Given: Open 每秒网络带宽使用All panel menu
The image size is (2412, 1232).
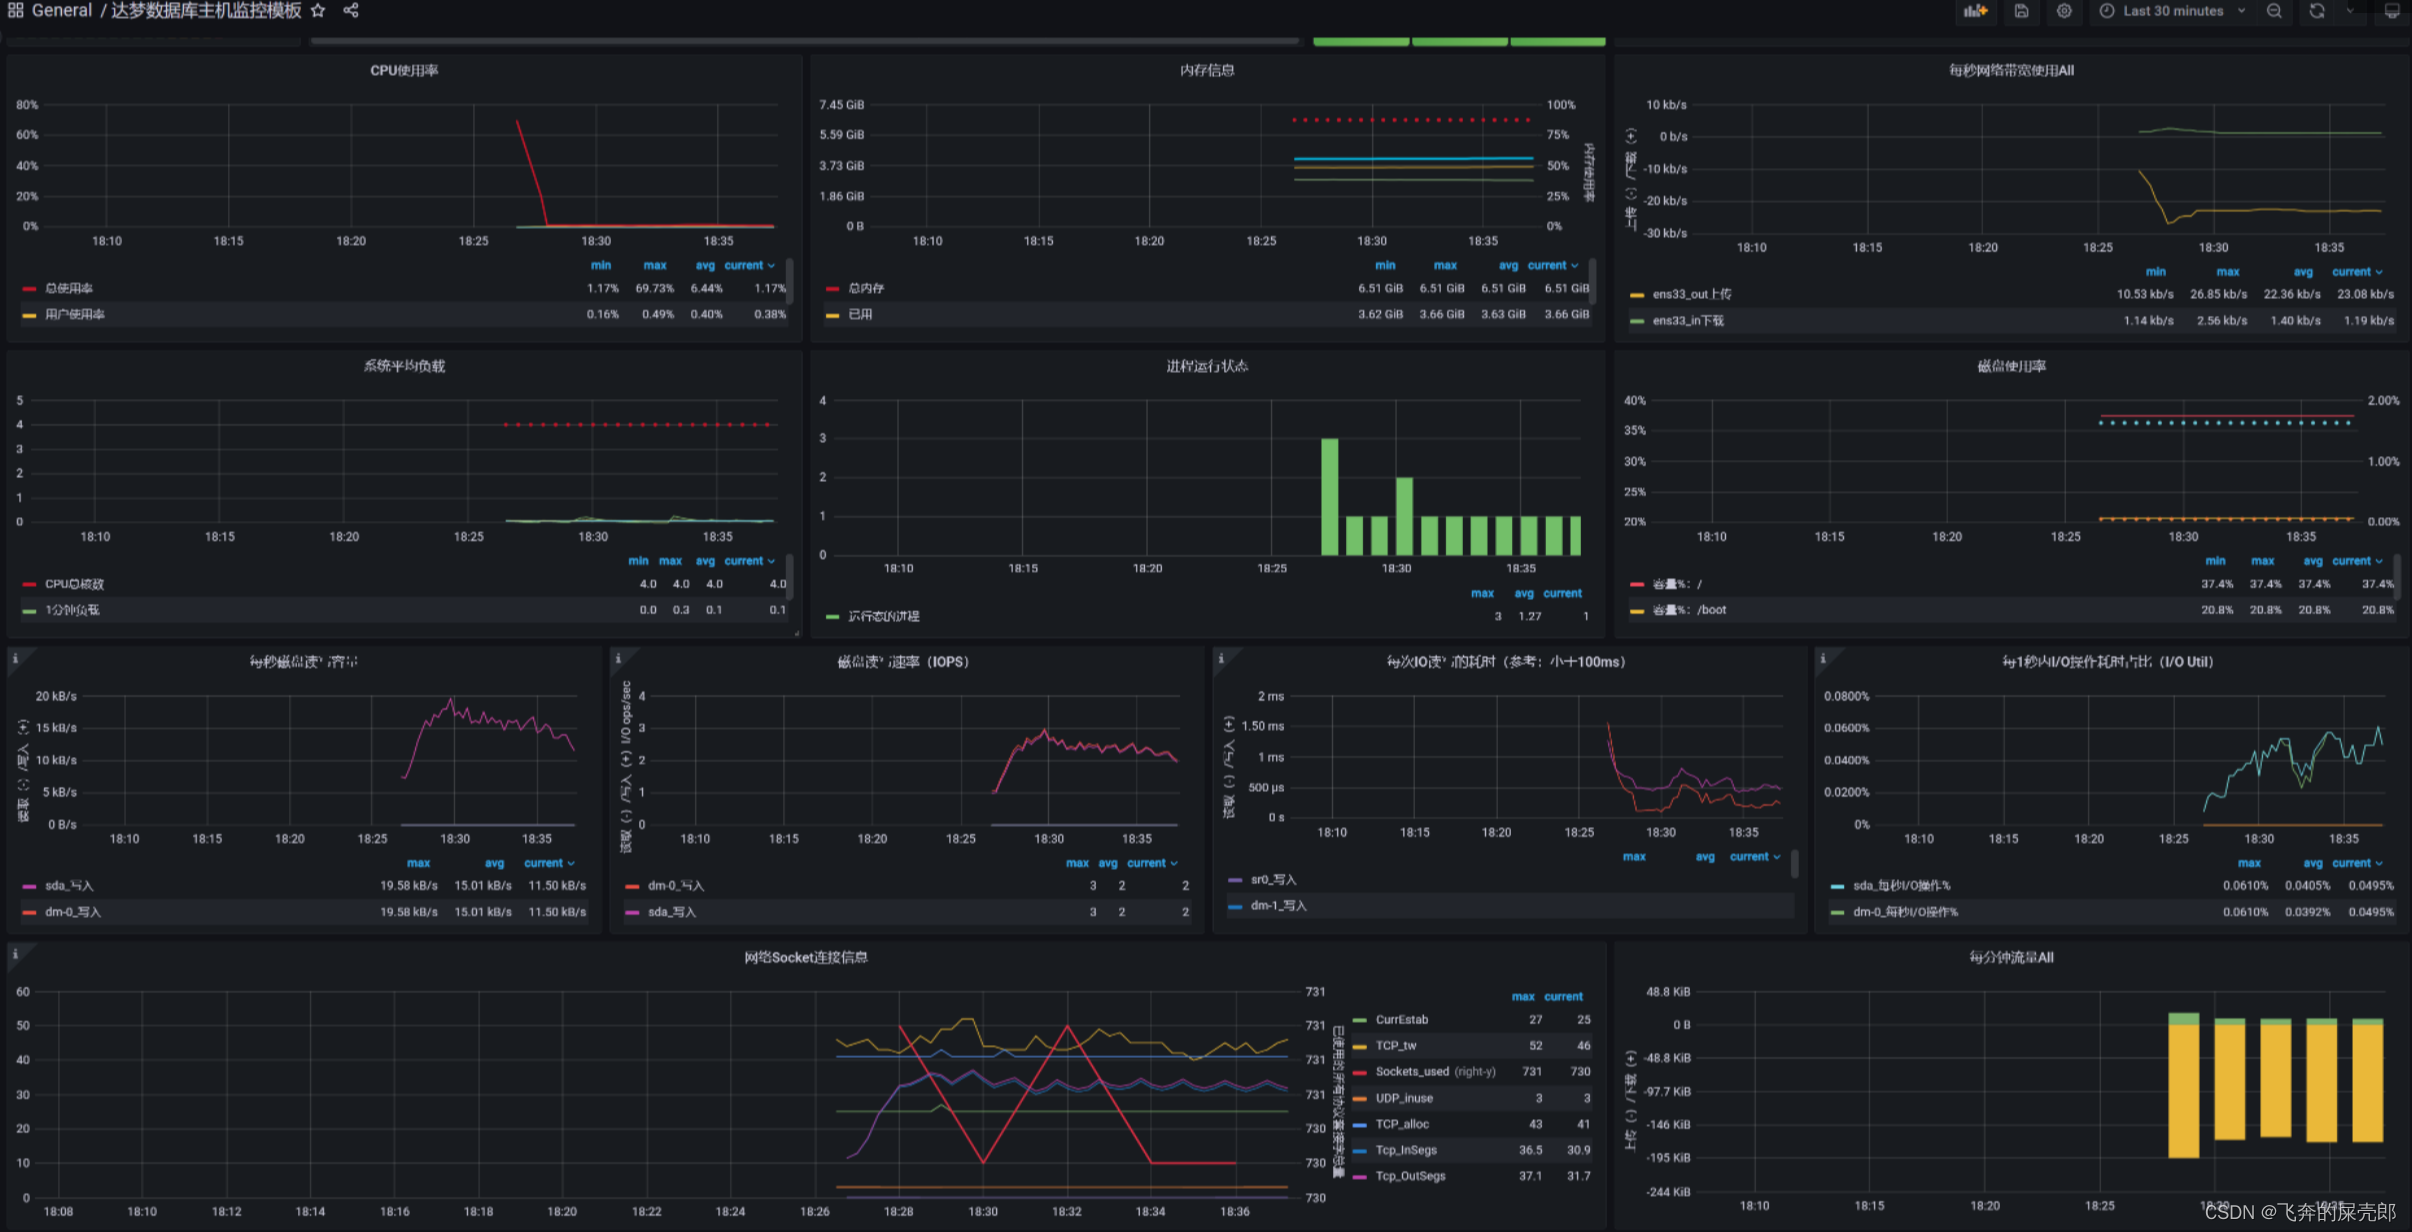Looking at the screenshot, I should pos(2011,70).
